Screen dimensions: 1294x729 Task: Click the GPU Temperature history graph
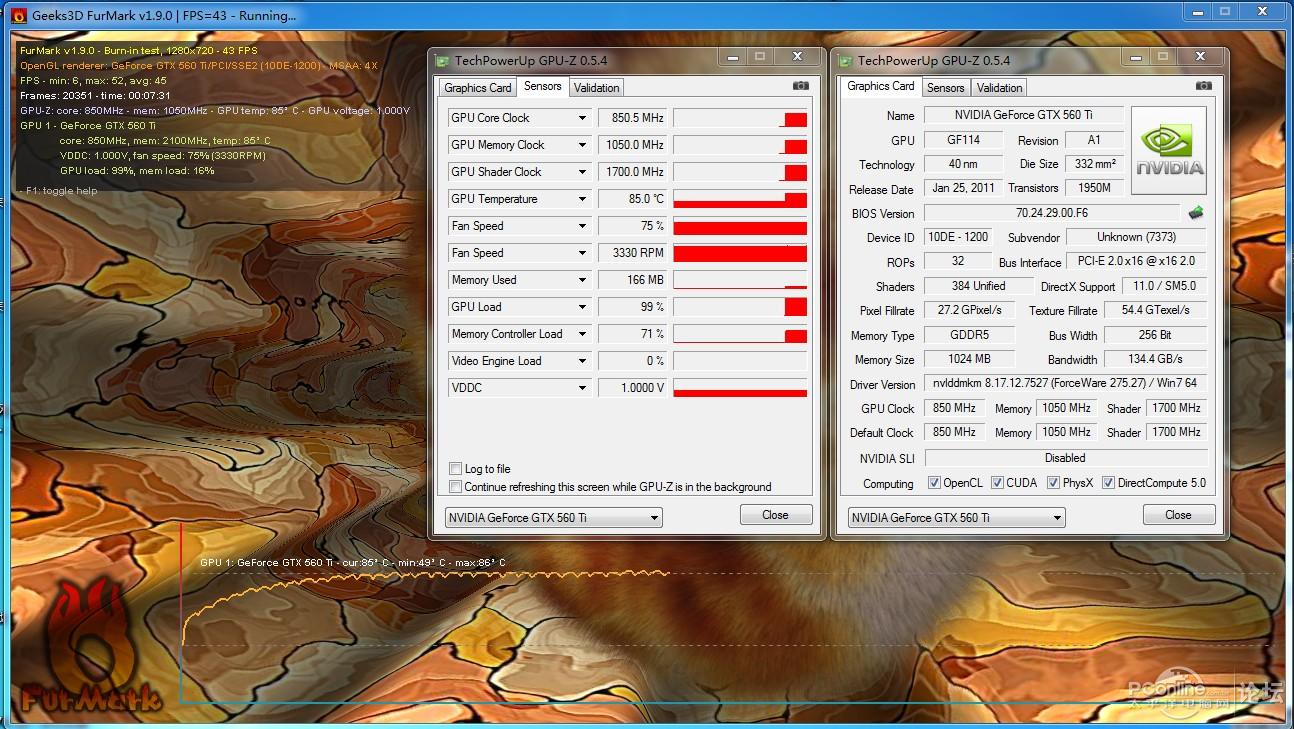pos(740,199)
